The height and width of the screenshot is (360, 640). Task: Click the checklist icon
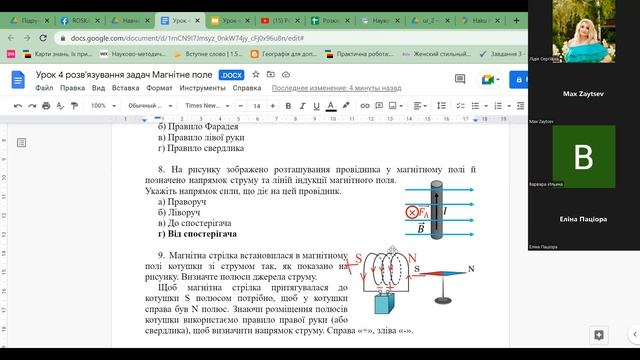[x=460, y=106]
